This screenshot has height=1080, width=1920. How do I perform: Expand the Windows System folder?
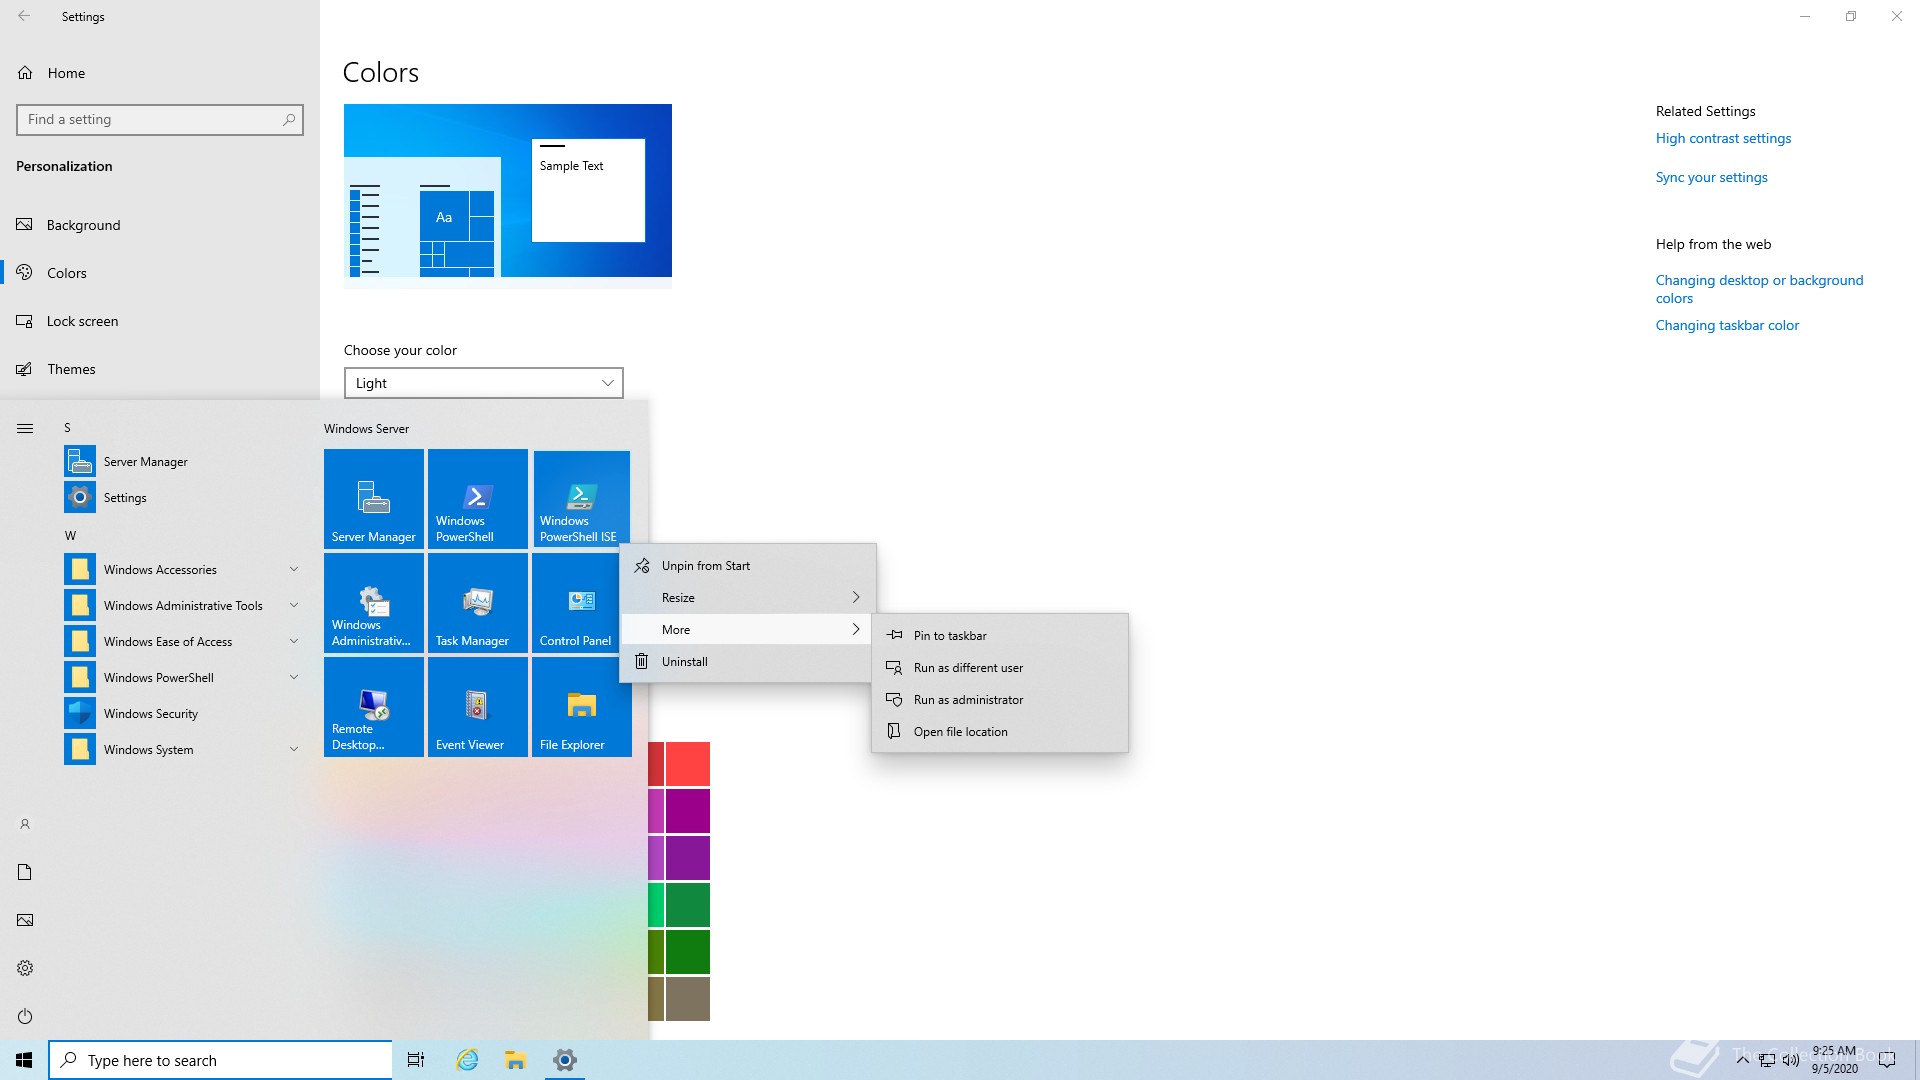(184, 749)
